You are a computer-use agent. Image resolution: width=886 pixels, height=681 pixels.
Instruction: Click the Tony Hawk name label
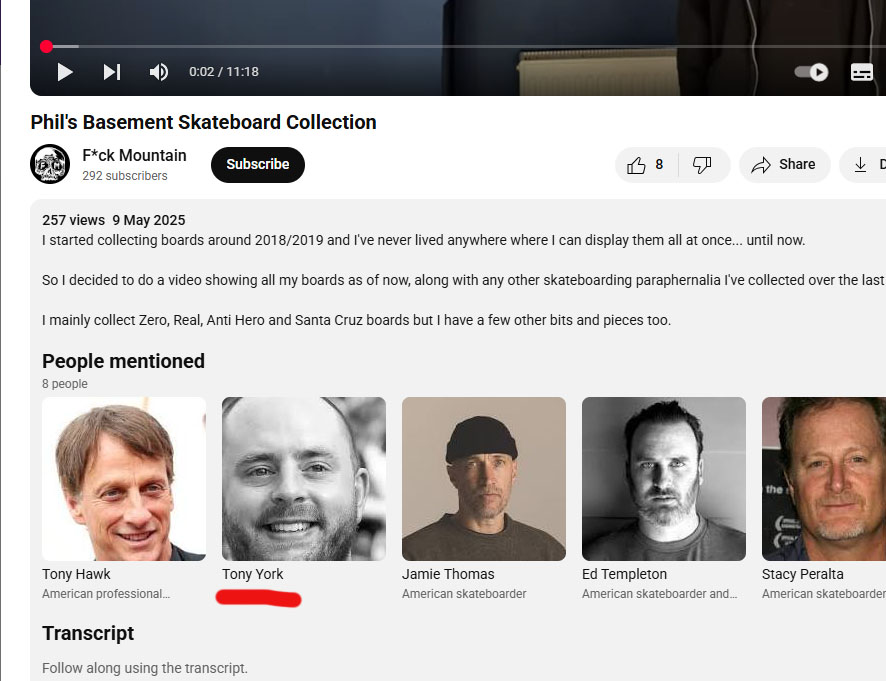[x=76, y=574]
